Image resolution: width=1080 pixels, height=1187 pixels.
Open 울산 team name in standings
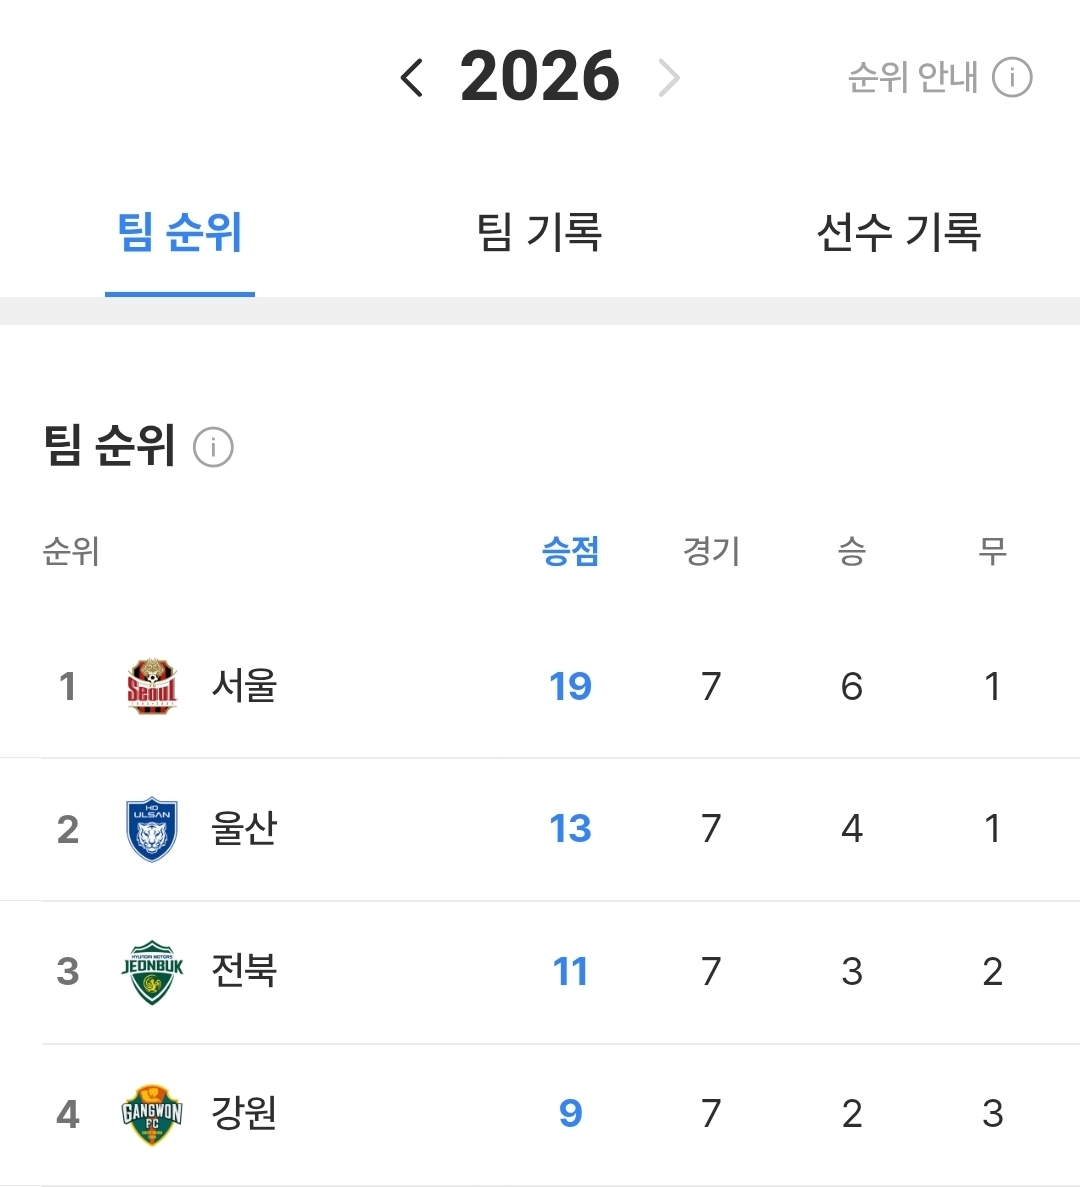[x=244, y=829]
